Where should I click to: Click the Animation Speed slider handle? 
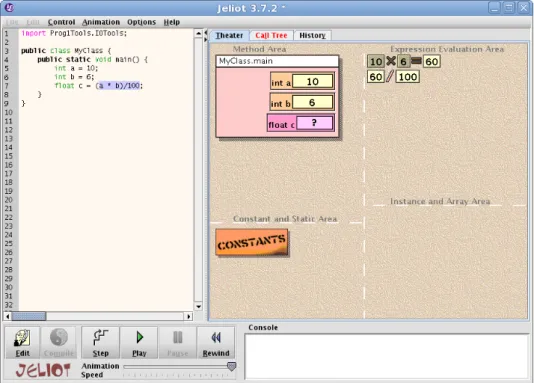(232, 366)
